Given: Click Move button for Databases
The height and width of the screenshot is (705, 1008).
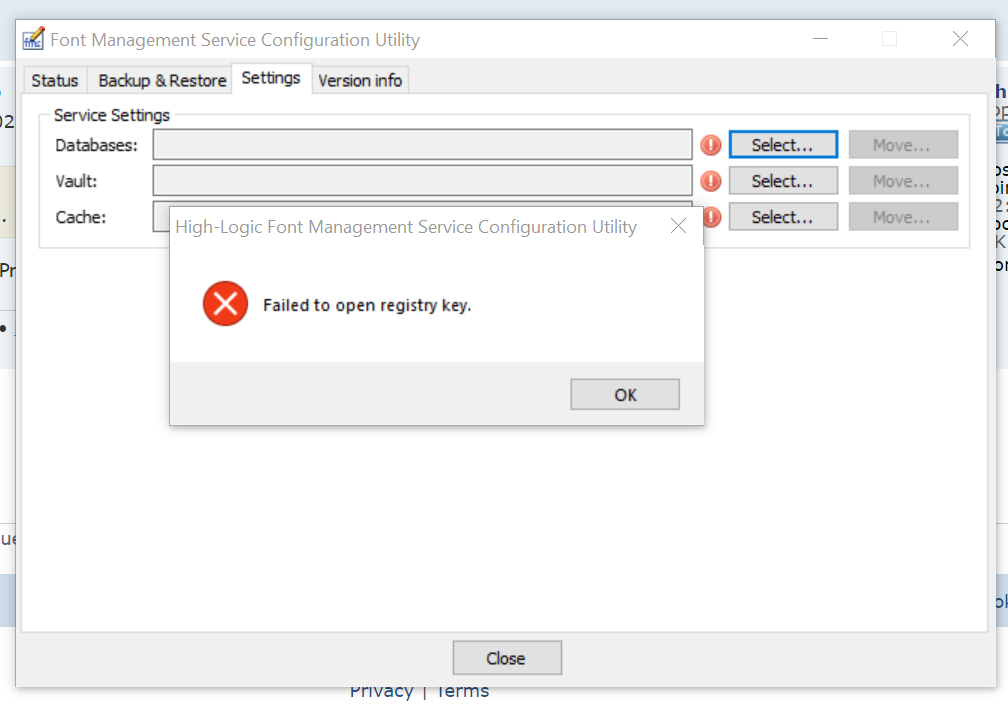Looking at the screenshot, I should (903, 145).
